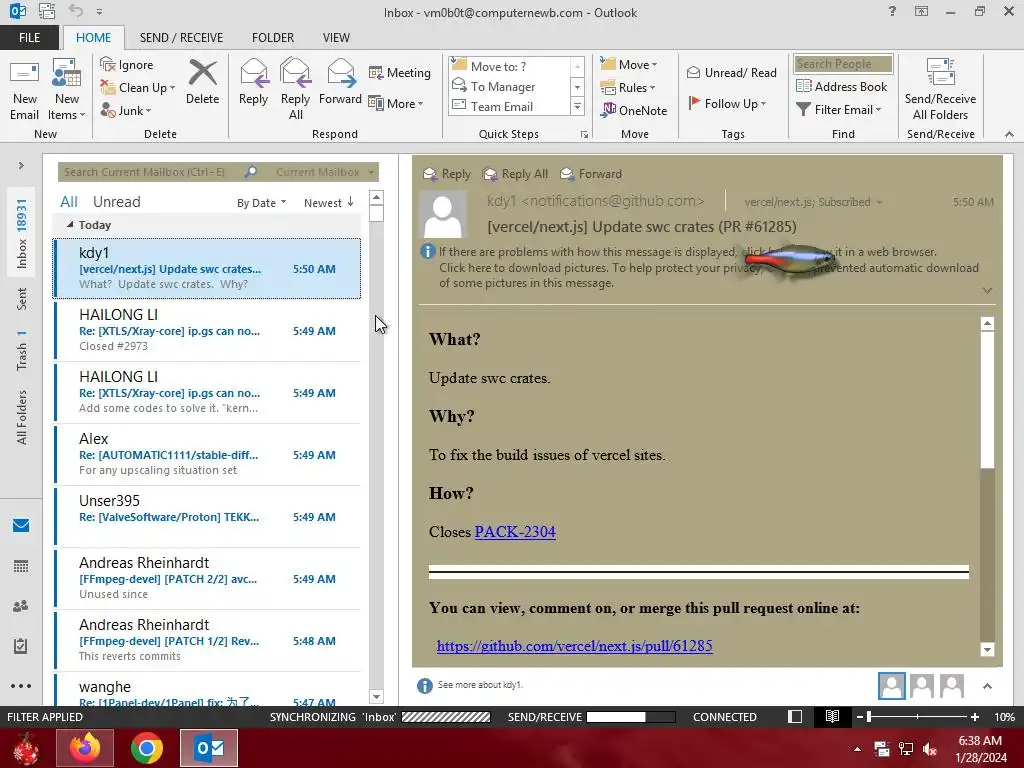
Task: Switch to the HOME tab
Action: (x=93, y=38)
